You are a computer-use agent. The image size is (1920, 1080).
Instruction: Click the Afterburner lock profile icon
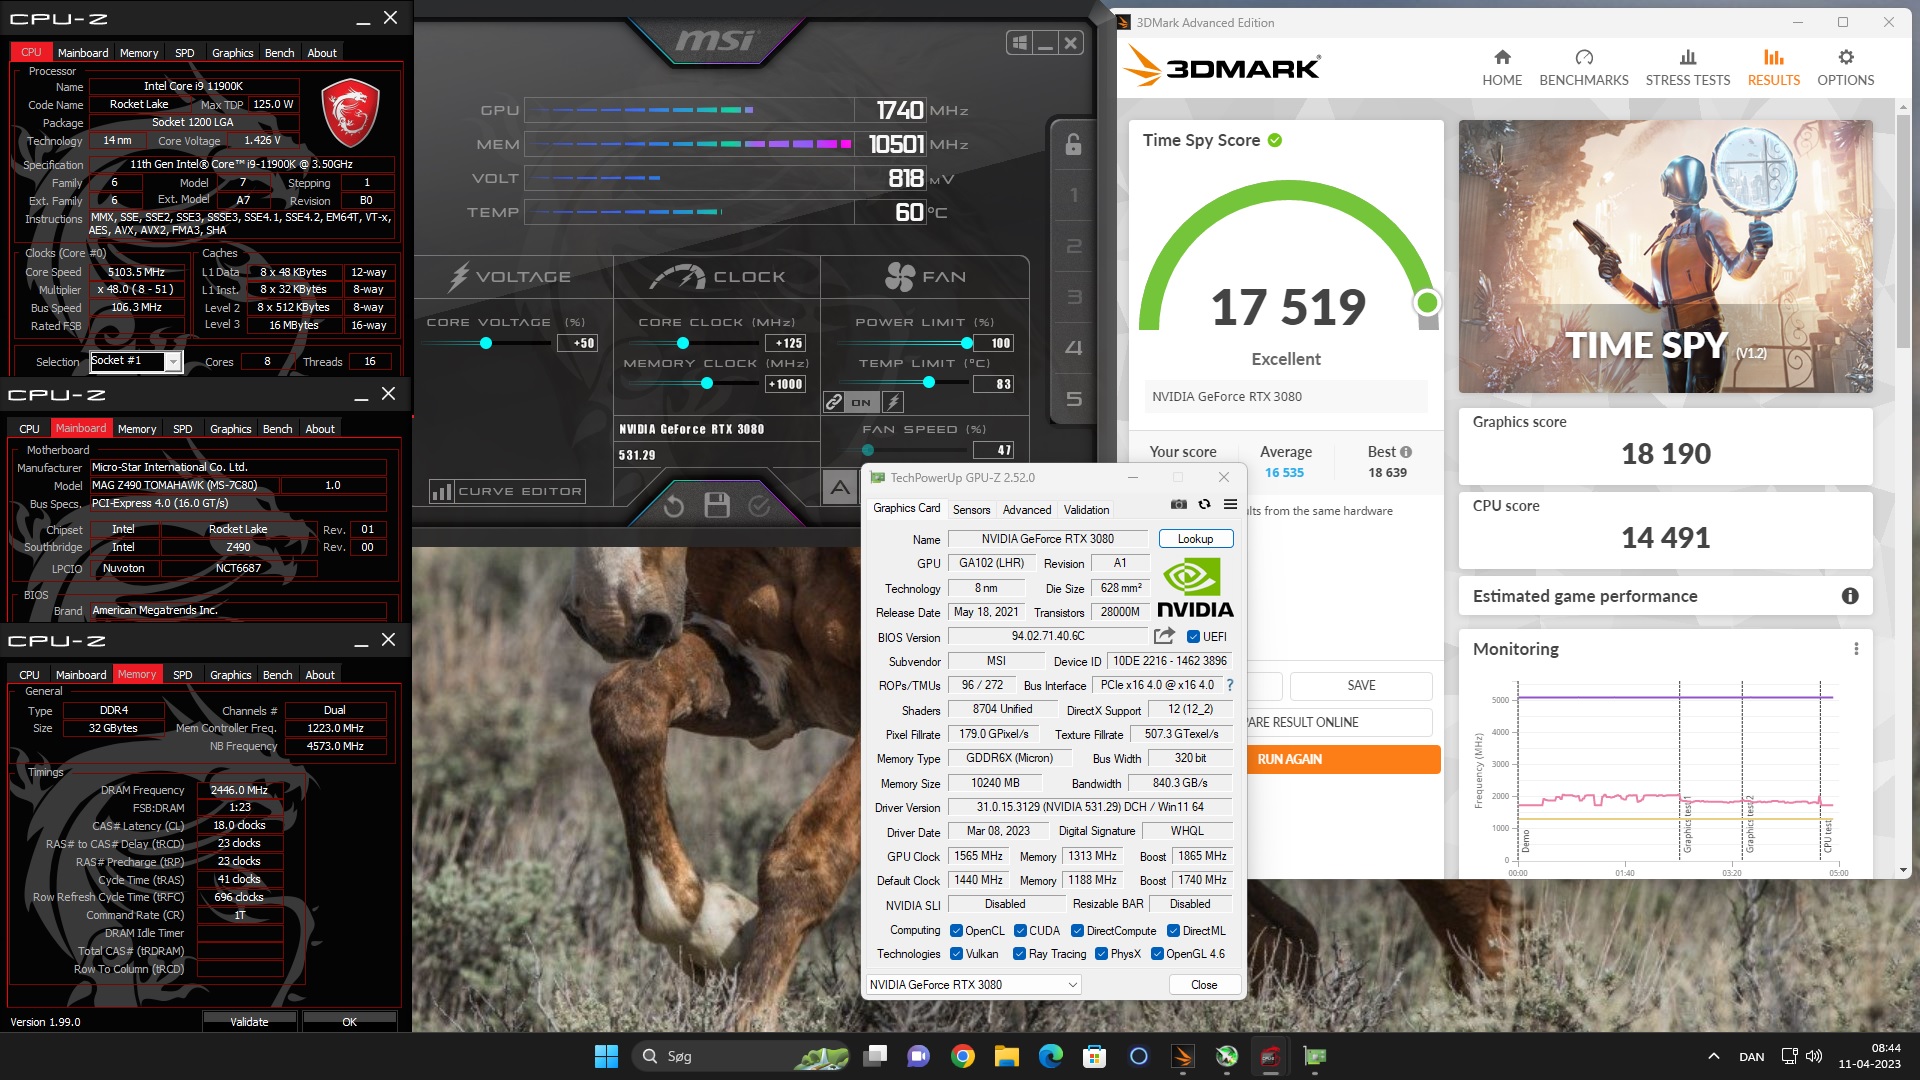pos(1073,145)
